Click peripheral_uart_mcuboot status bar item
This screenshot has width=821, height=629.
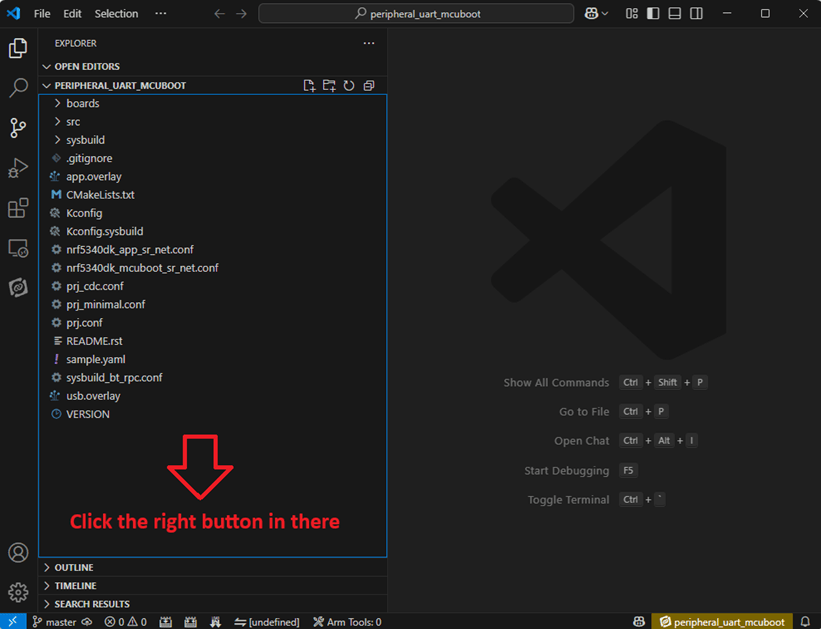(x=721, y=622)
